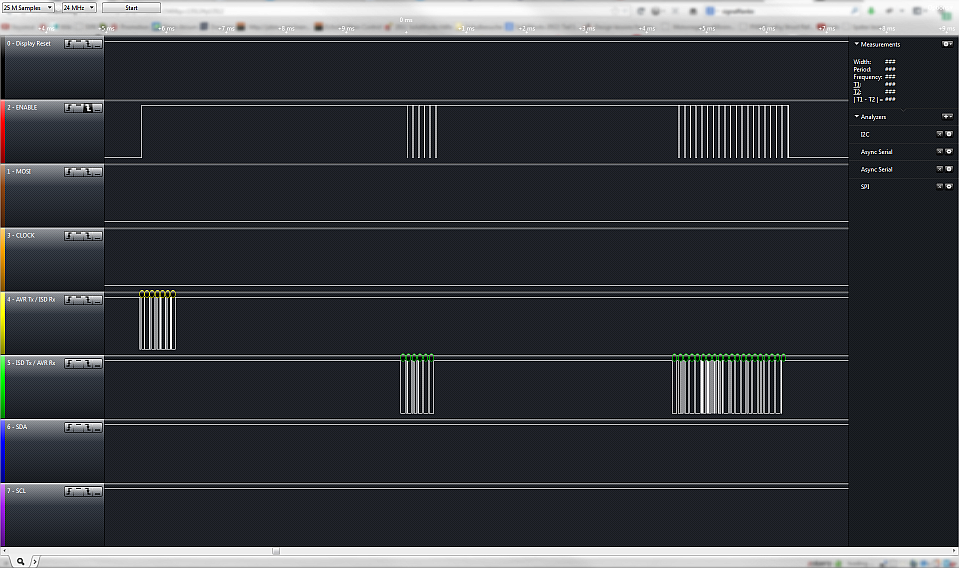Image resolution: width=959 pixels, height=568 pixels.
Task: Click the Width measurement value
Action: pos(890,62)
